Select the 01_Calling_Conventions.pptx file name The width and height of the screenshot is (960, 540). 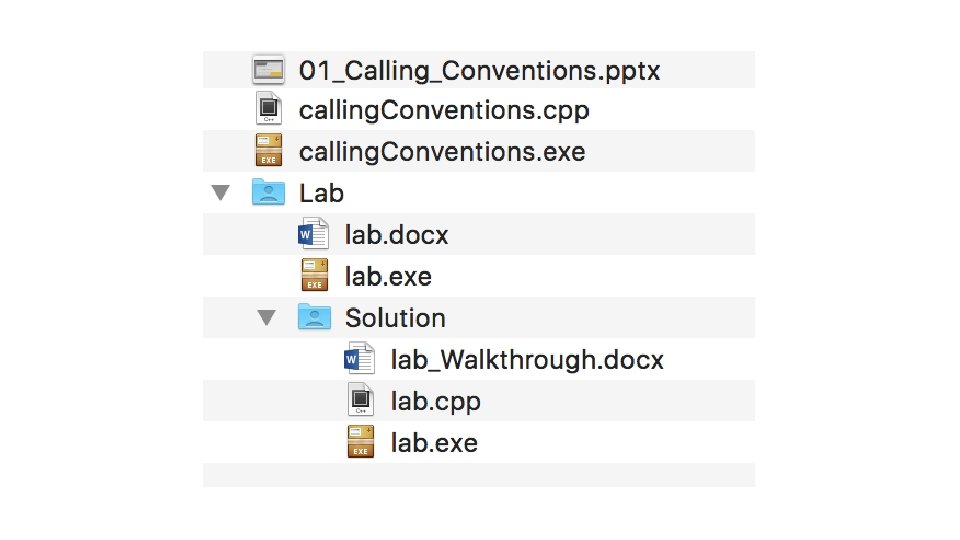480,71
